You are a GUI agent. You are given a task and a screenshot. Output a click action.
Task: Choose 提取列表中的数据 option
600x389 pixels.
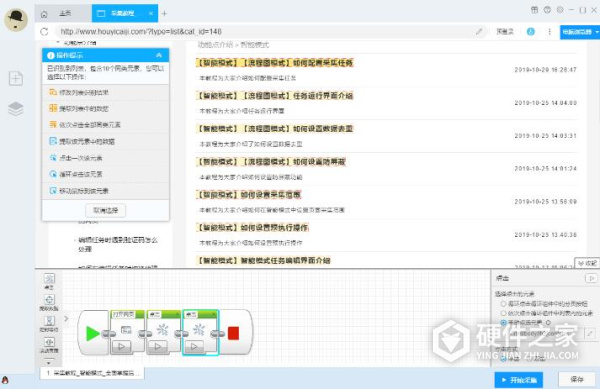[105, 109]
